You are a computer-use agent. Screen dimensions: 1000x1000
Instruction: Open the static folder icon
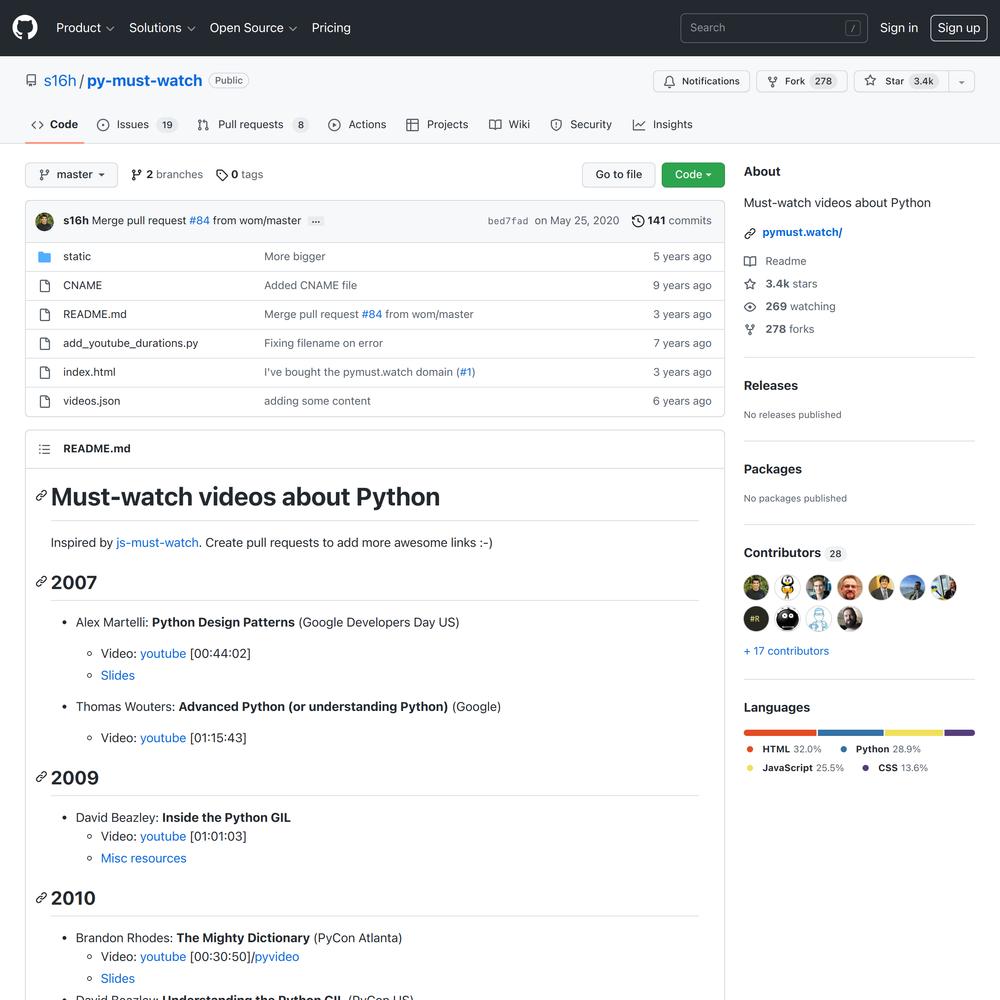click(45, 256)
